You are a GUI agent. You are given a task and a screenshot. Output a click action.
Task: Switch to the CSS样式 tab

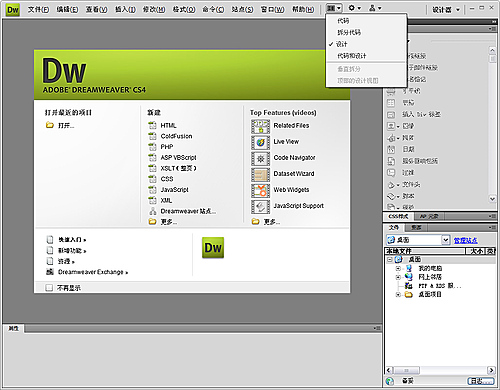point(398,216)
